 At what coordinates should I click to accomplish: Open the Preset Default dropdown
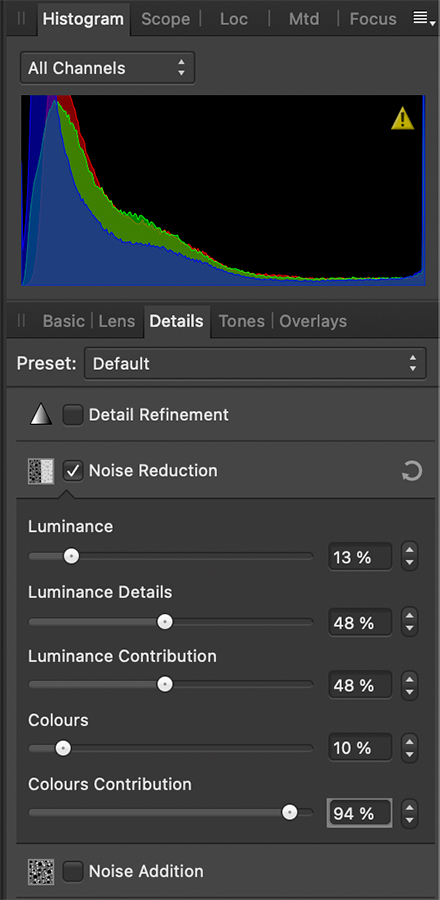click(255, 363)
